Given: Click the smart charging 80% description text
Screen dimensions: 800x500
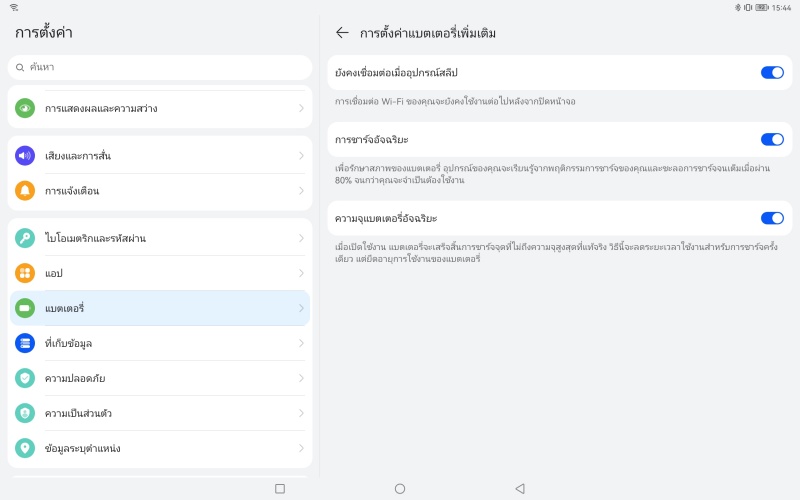Looking at the screenshot, I should (x=553, y=174).
